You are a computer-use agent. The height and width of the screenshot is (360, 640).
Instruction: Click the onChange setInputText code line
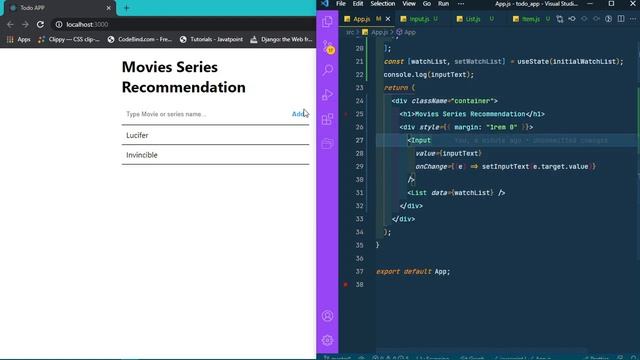click(505, 167)
